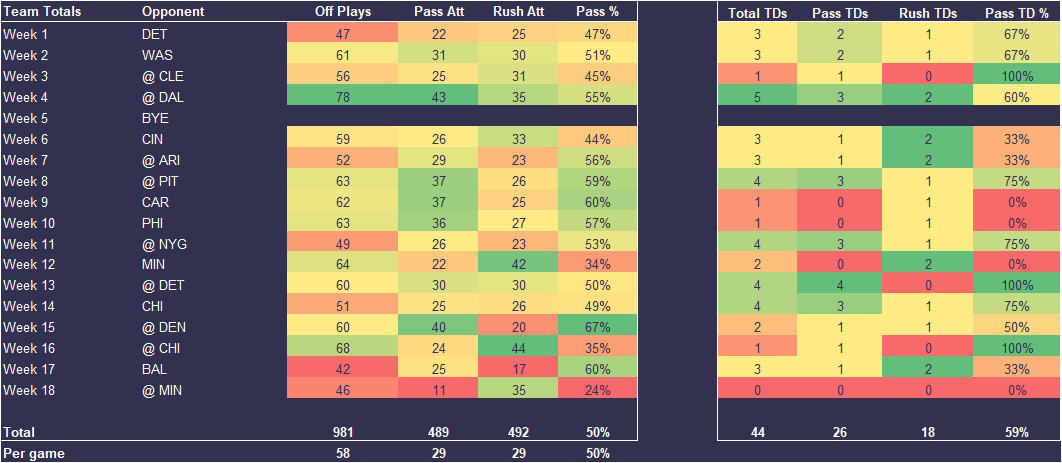Select Week 4 Off Plays cell showing 78
The image size is (1062, 463).
click(342, 96)
